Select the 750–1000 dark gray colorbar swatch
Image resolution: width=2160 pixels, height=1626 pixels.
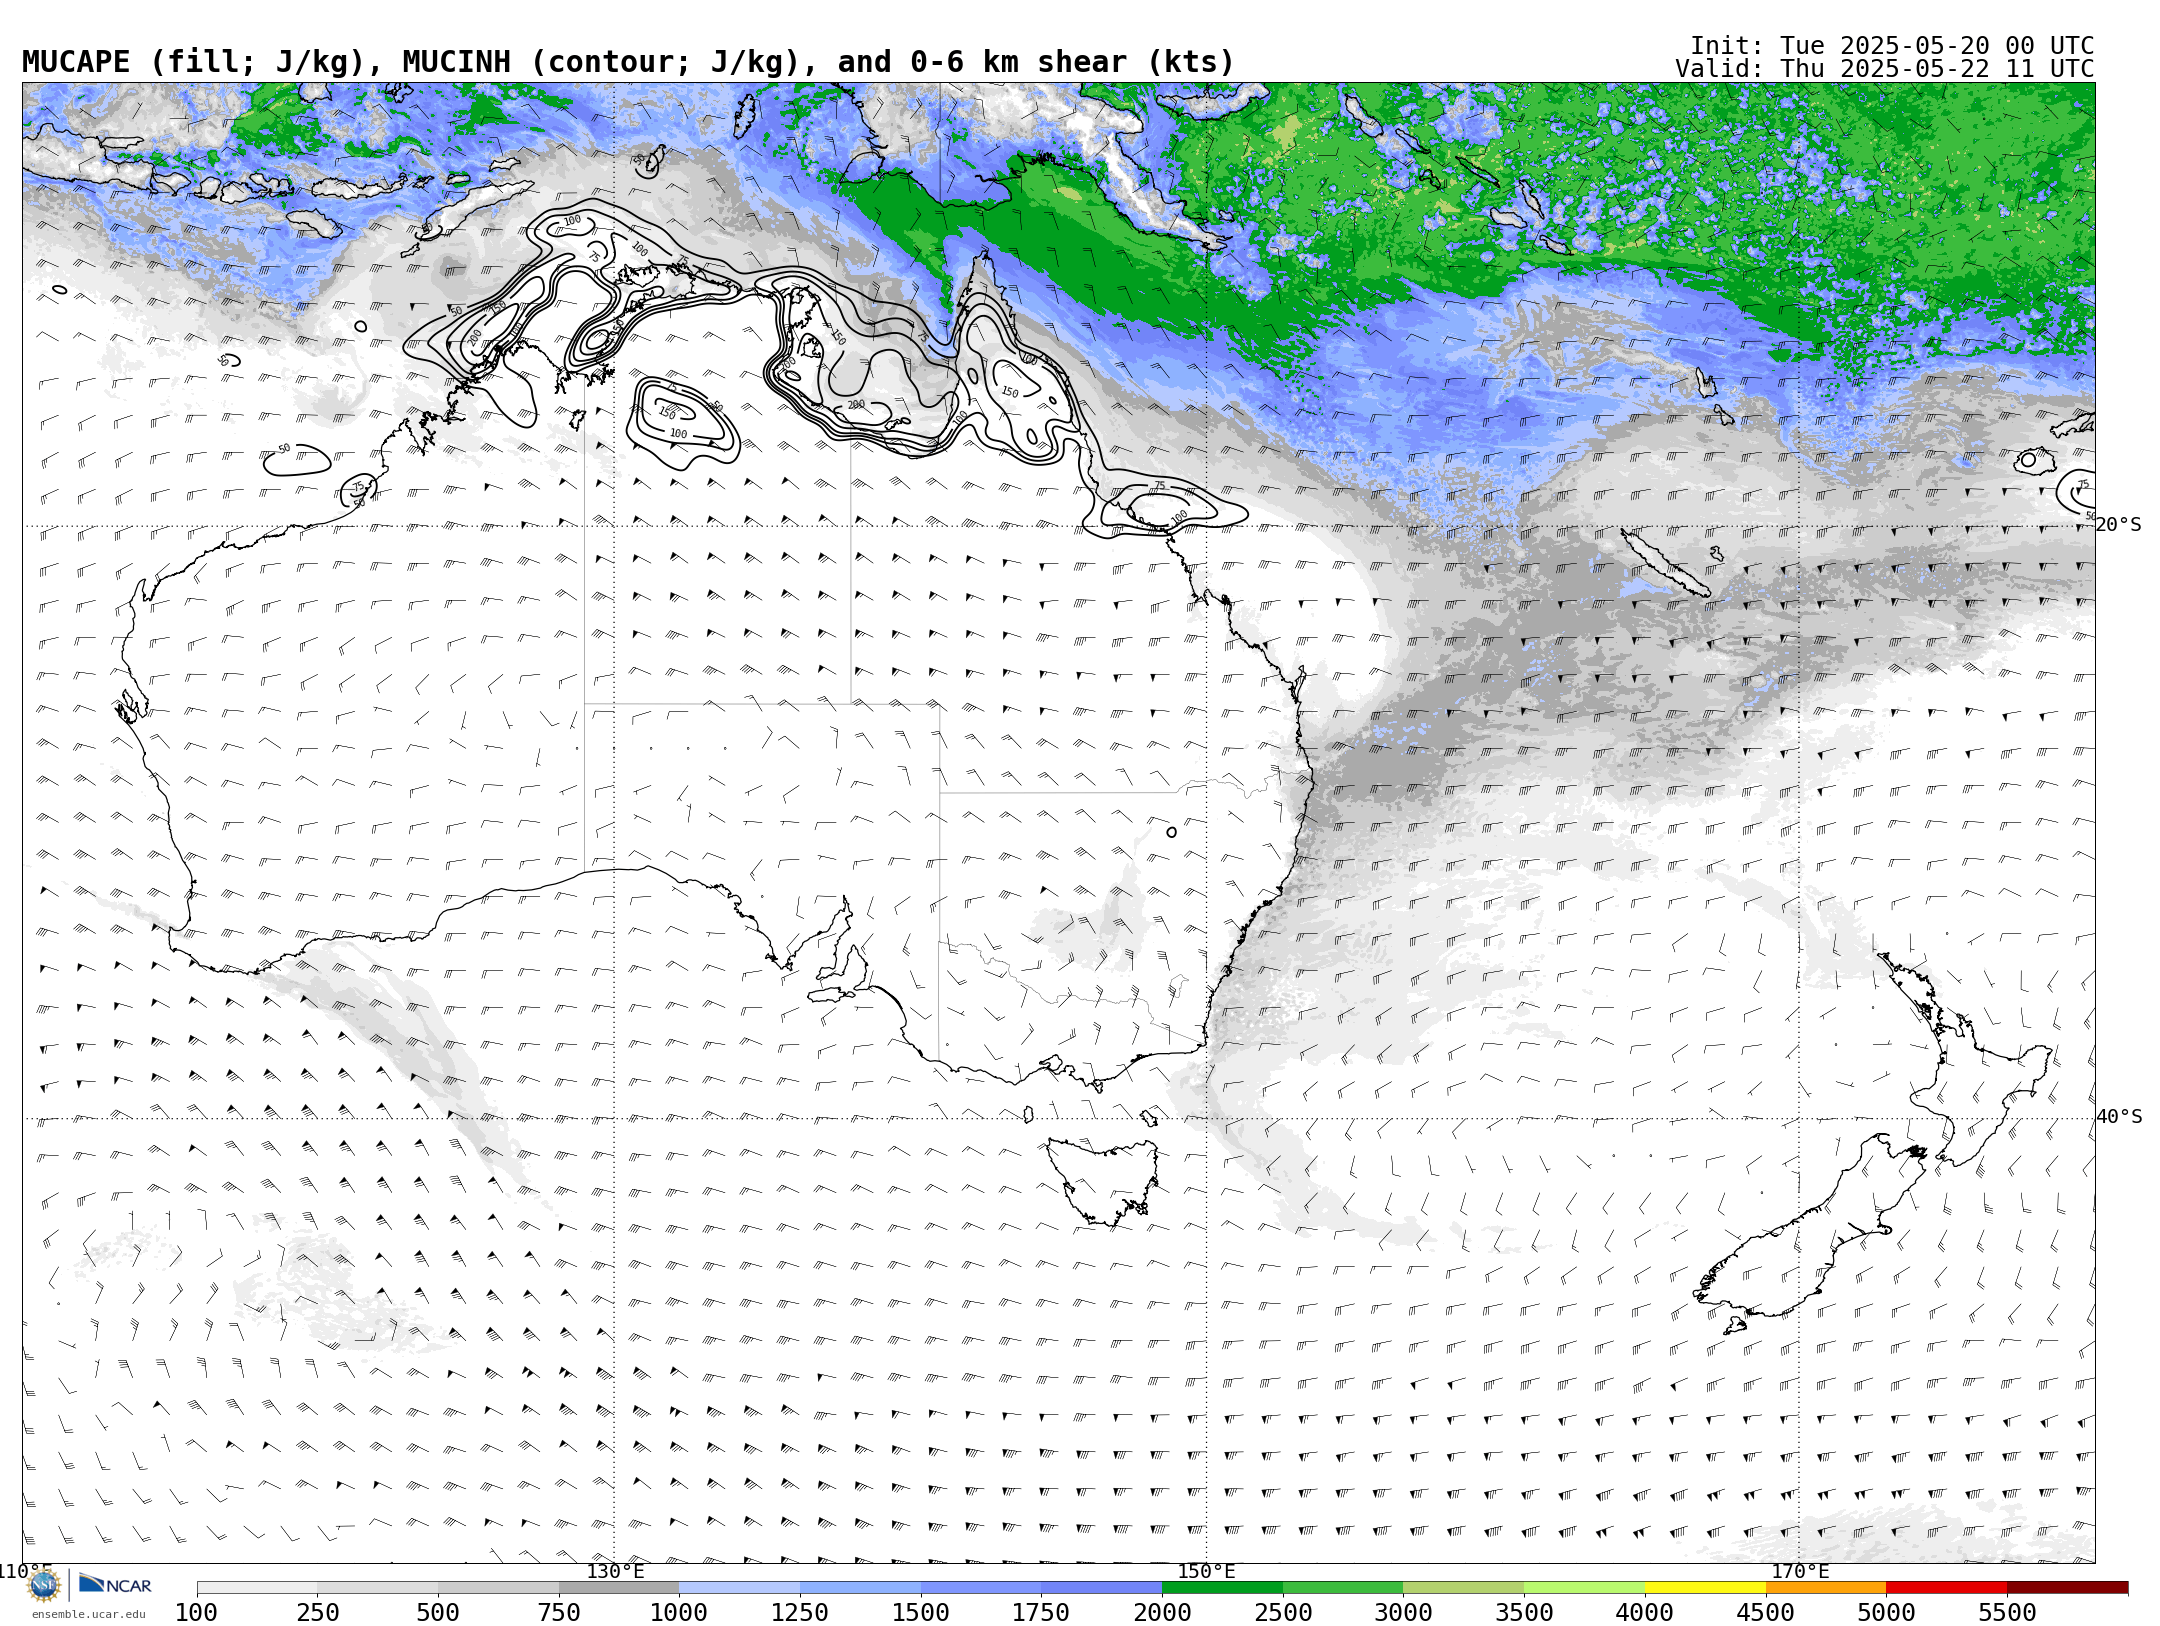click(619, 1588)
